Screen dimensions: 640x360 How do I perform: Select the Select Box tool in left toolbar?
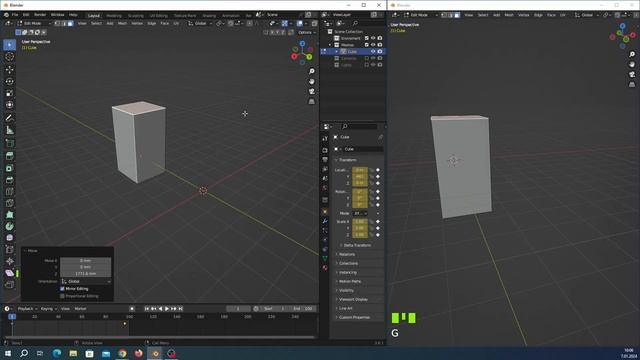pos(9,45)
